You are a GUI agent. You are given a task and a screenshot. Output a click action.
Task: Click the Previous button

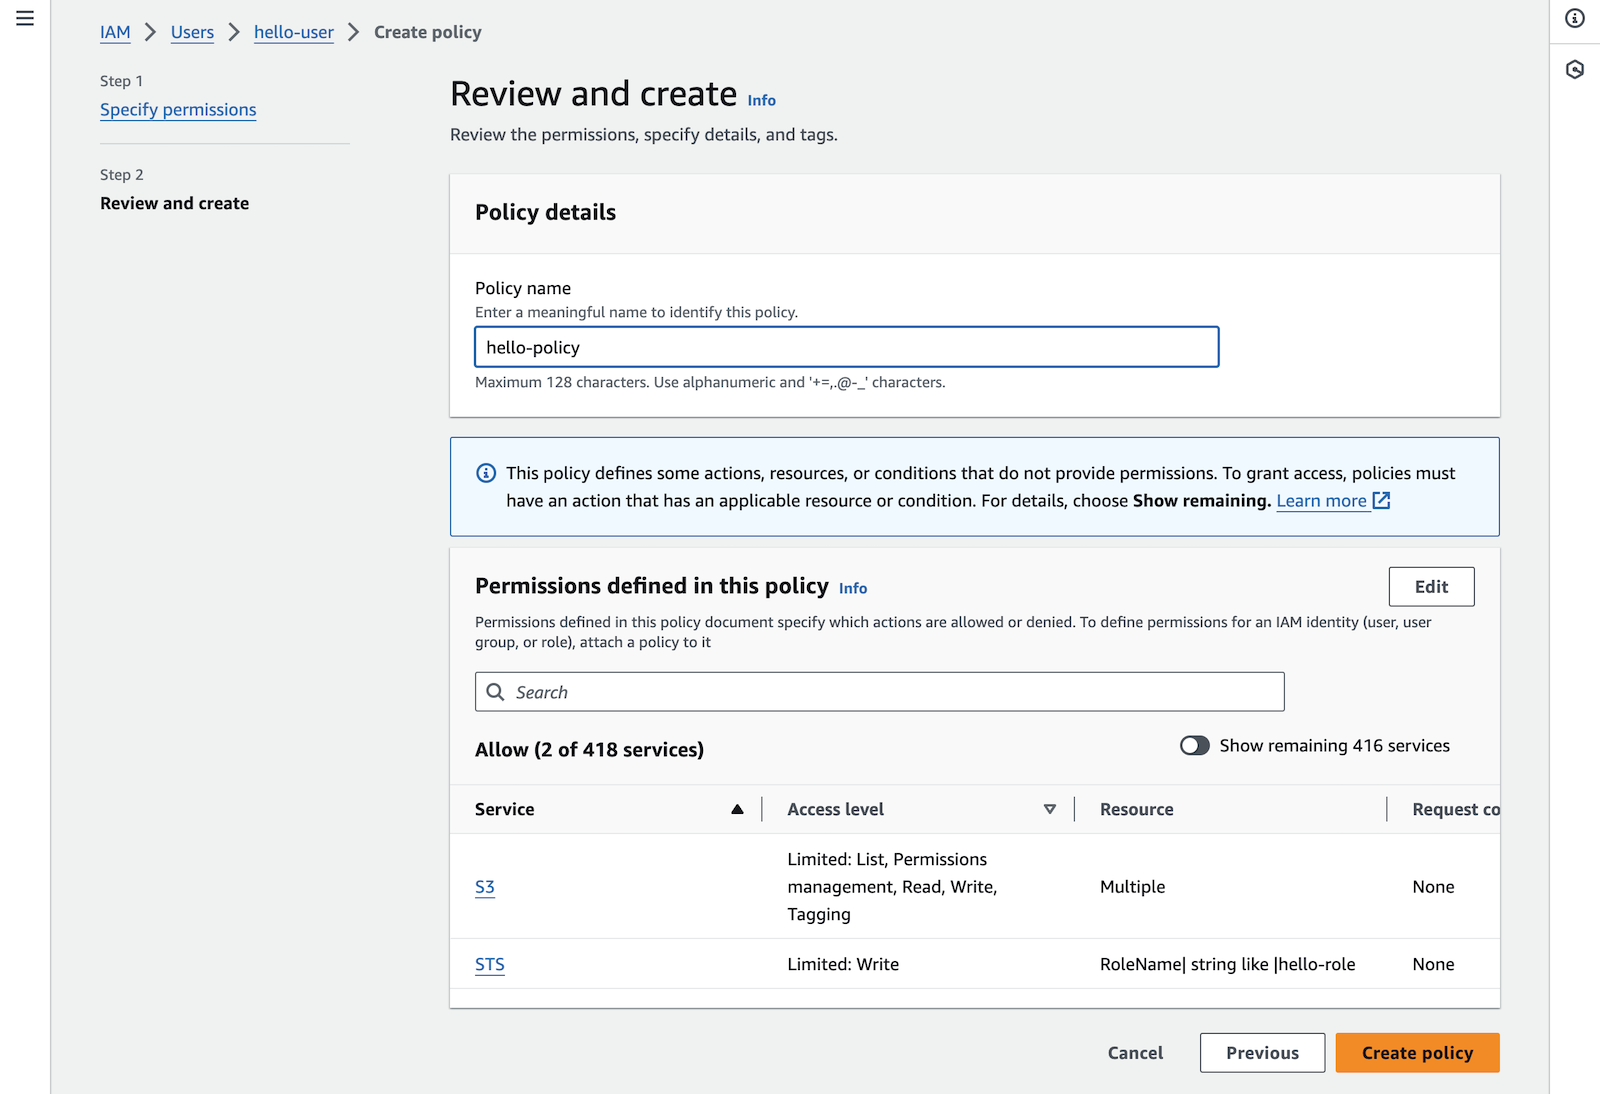[1262, 1053]
